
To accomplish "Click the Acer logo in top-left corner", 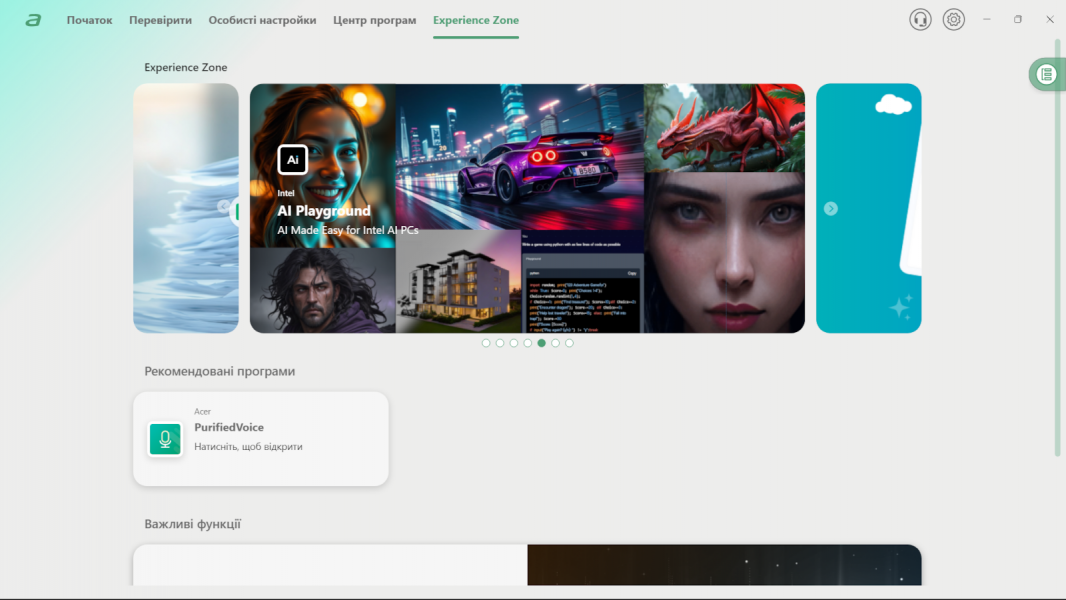I will [33, 20].
